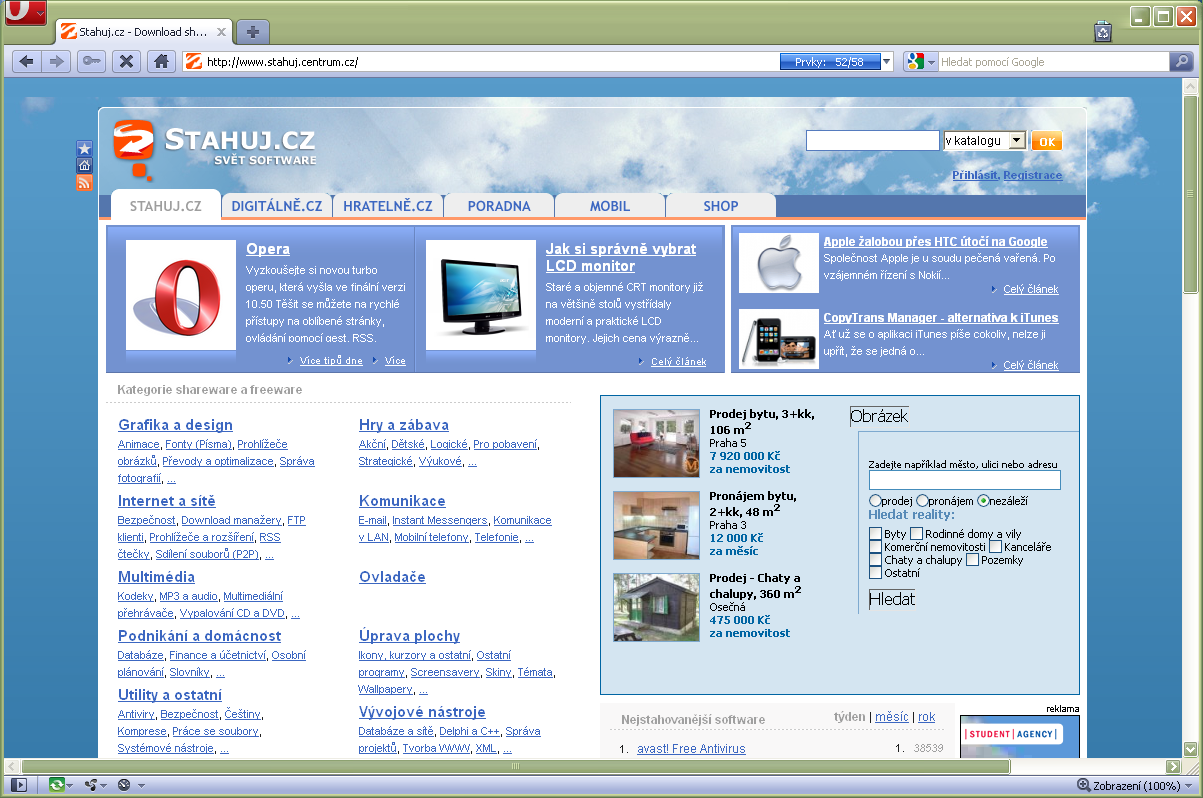Click the 'Hledat' real estate search button

point(892,599)
